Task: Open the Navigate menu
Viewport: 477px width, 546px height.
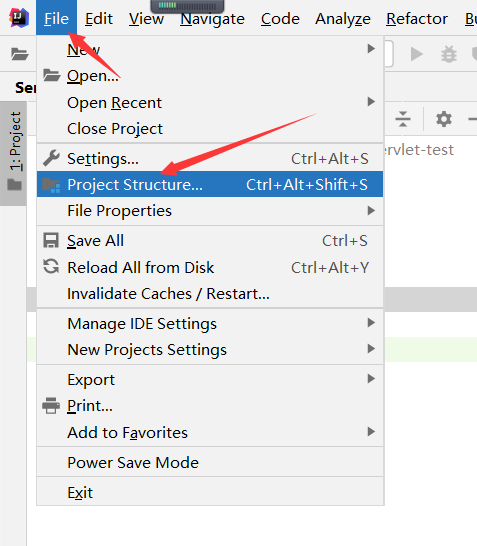Action: [x=212, y=18]
